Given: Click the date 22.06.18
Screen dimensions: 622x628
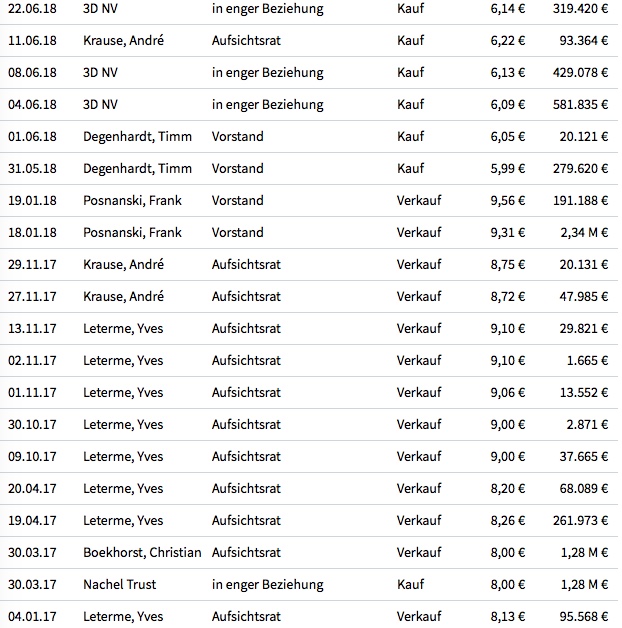Looking at the screenshot, I should (31, 8).
